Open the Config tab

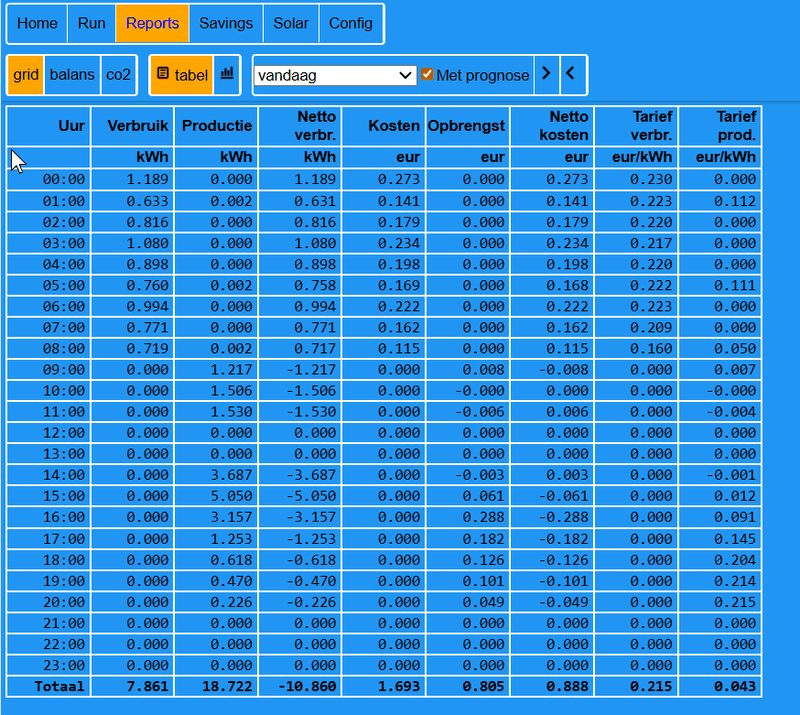(350, 23)
